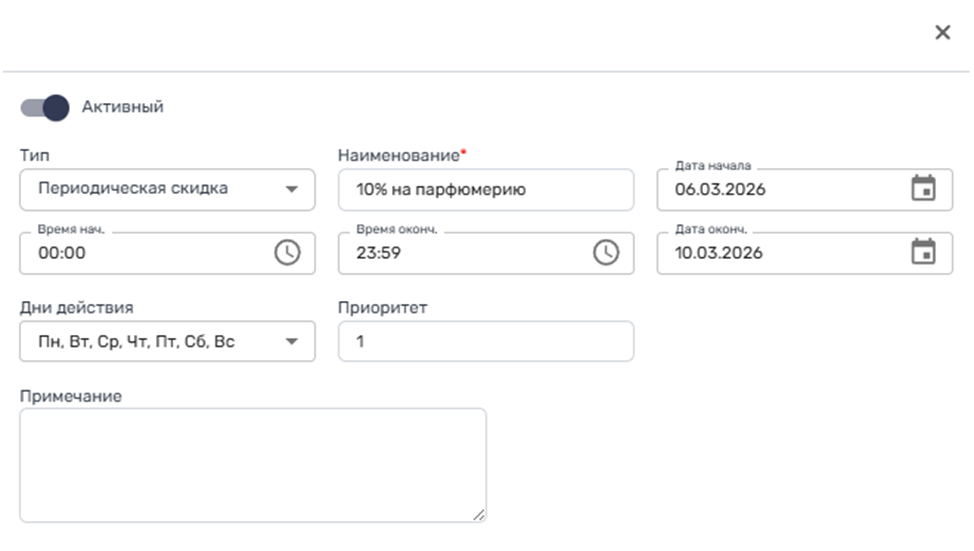Click the Примечание text area resize handle
974x551 pixels.
479,515
